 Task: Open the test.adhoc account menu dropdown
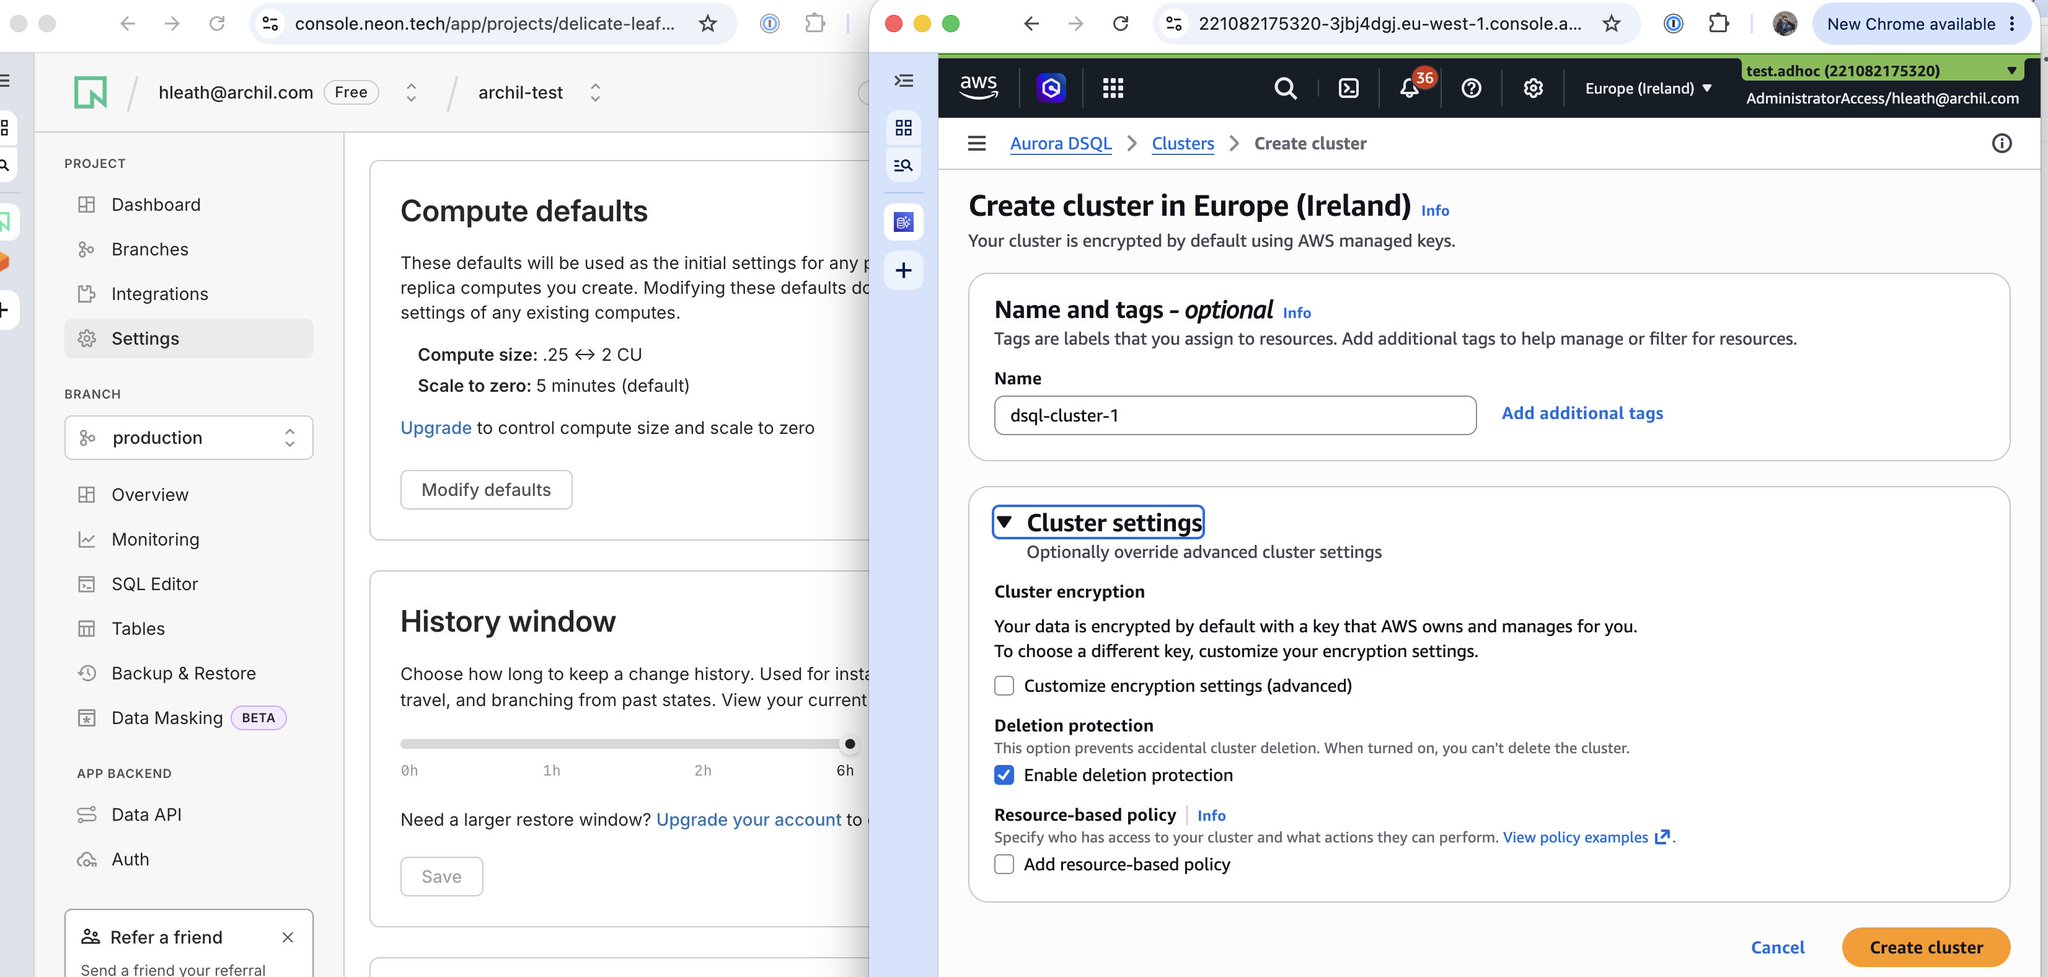1882,70
